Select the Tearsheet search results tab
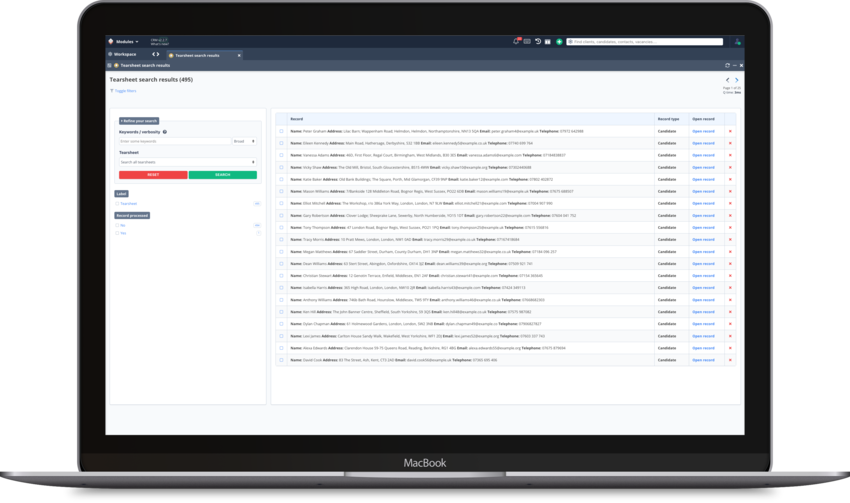Screen dimensions: 850x503 (197, 55)
